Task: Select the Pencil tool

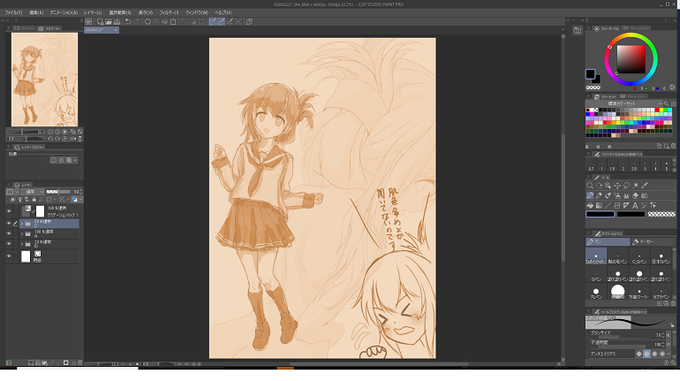Action: pos(599,195)
